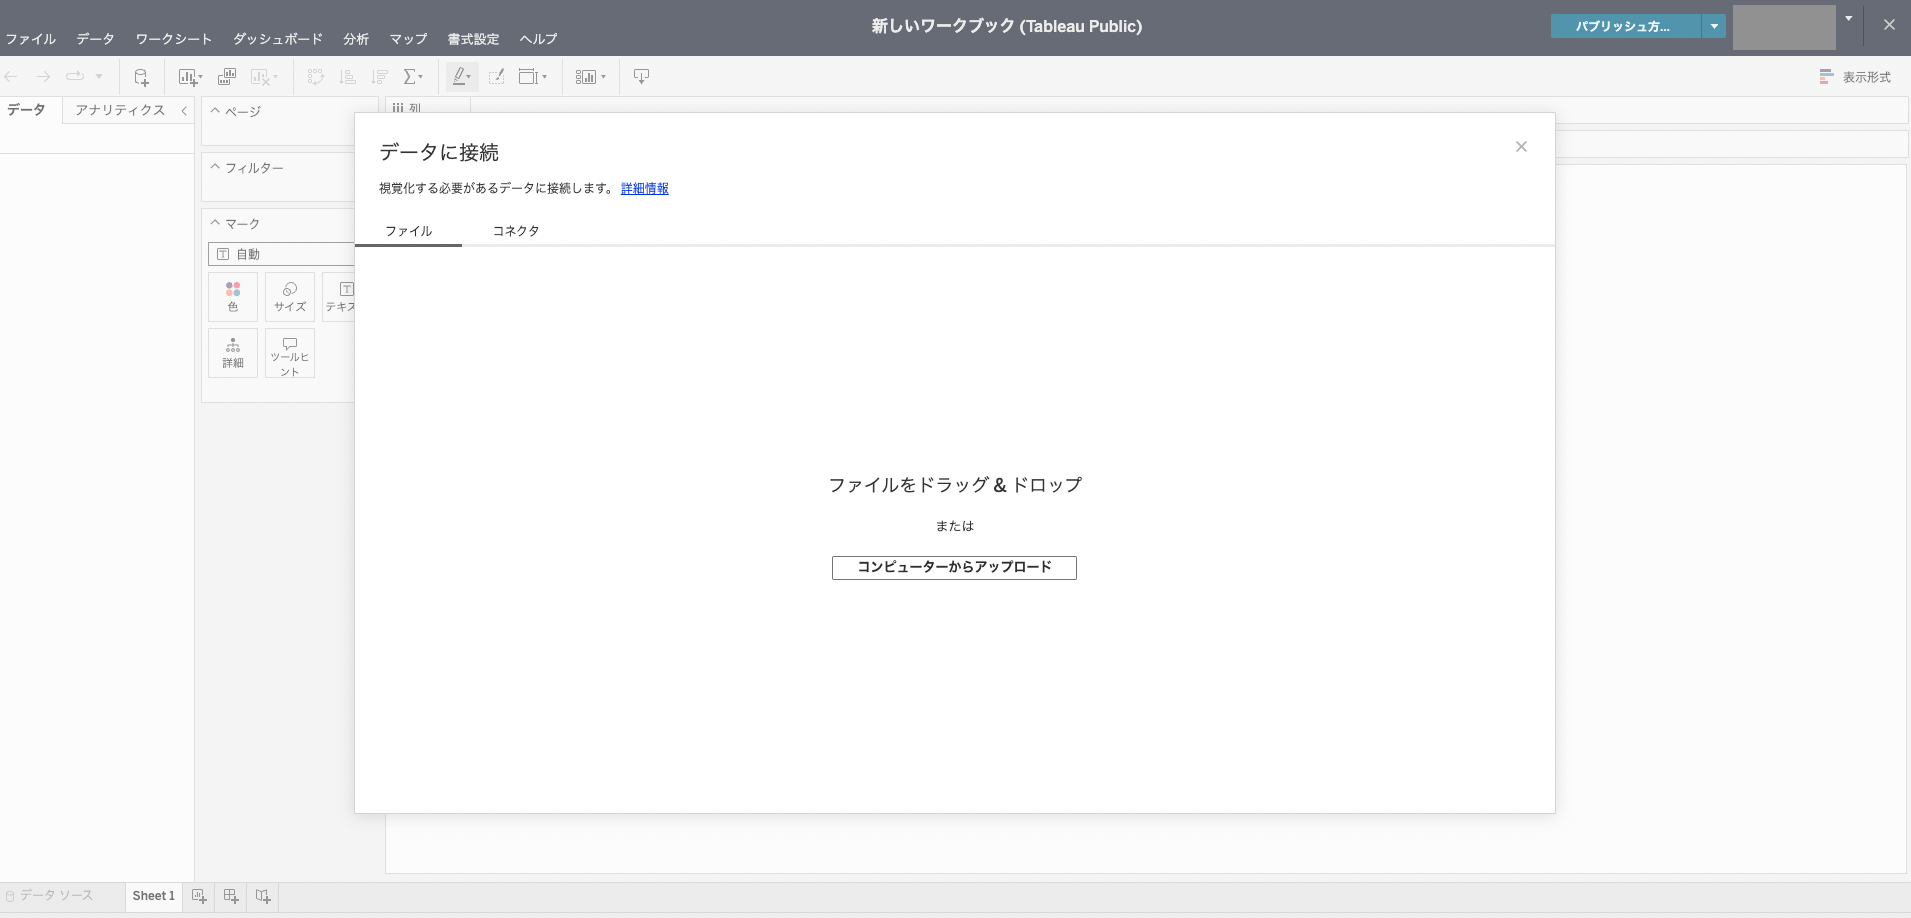Clear the sheet with the clear-sheet toolbar icon
This screenshot has height=918, width=1911.
(261, 76)
